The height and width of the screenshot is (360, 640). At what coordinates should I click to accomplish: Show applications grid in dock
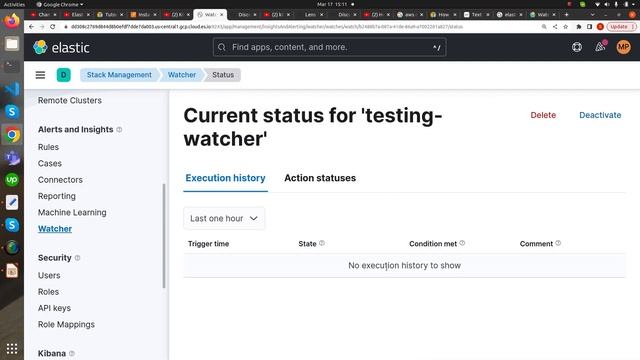[12, 348]
